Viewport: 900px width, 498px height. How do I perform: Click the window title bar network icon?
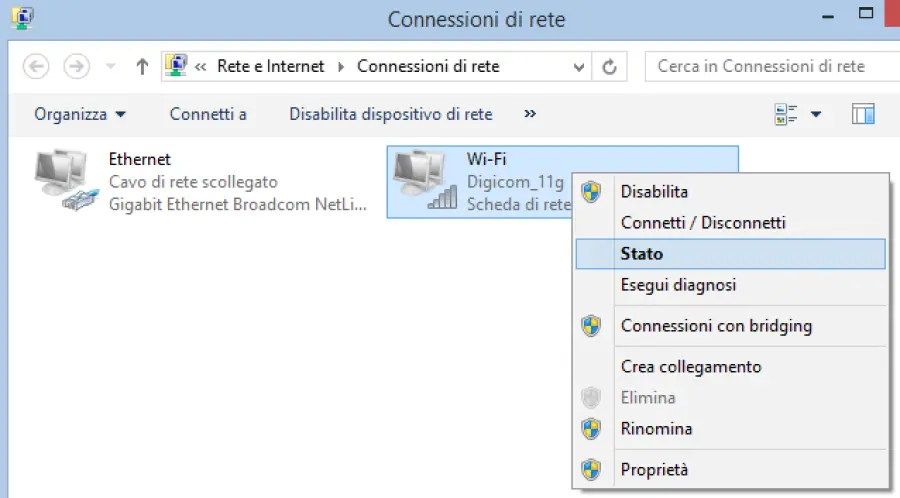coord(22,18)
